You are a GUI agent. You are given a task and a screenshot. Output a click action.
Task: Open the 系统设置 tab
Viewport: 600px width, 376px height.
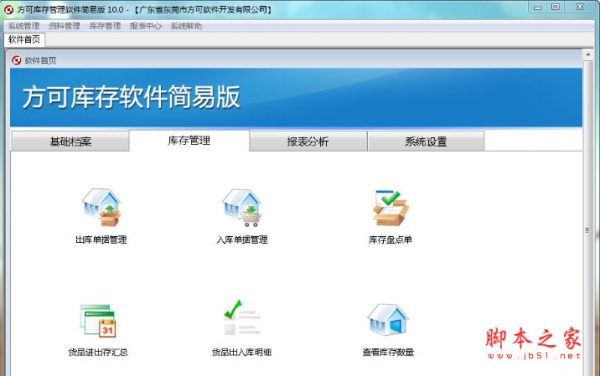pos(426,142)
